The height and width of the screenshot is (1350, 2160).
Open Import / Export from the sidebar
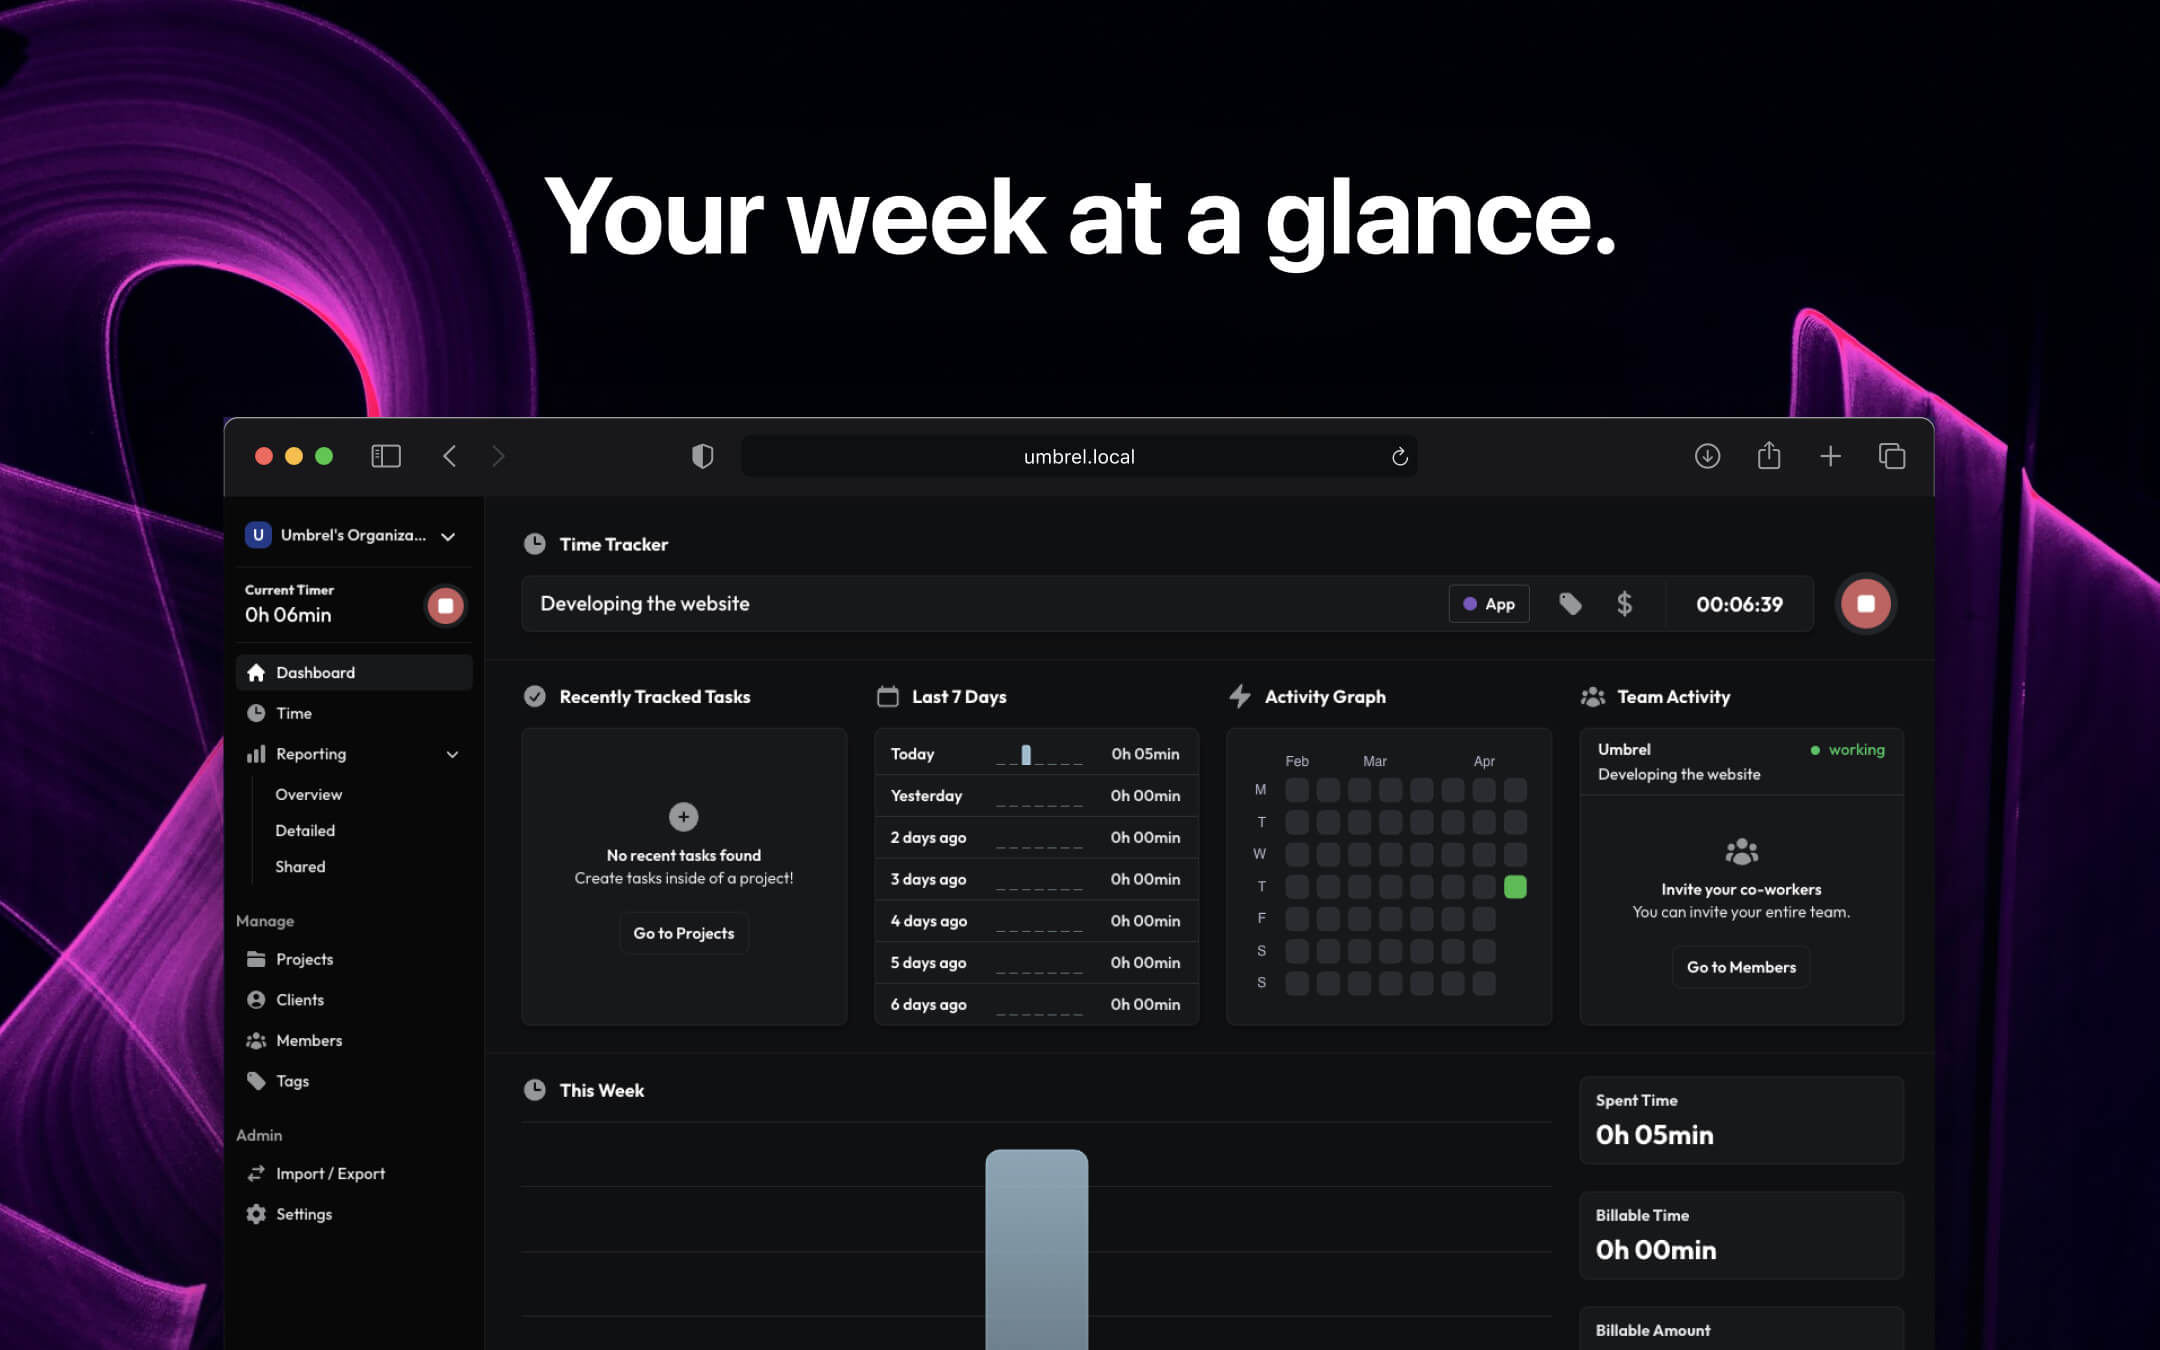click(x=330, y=1172)
